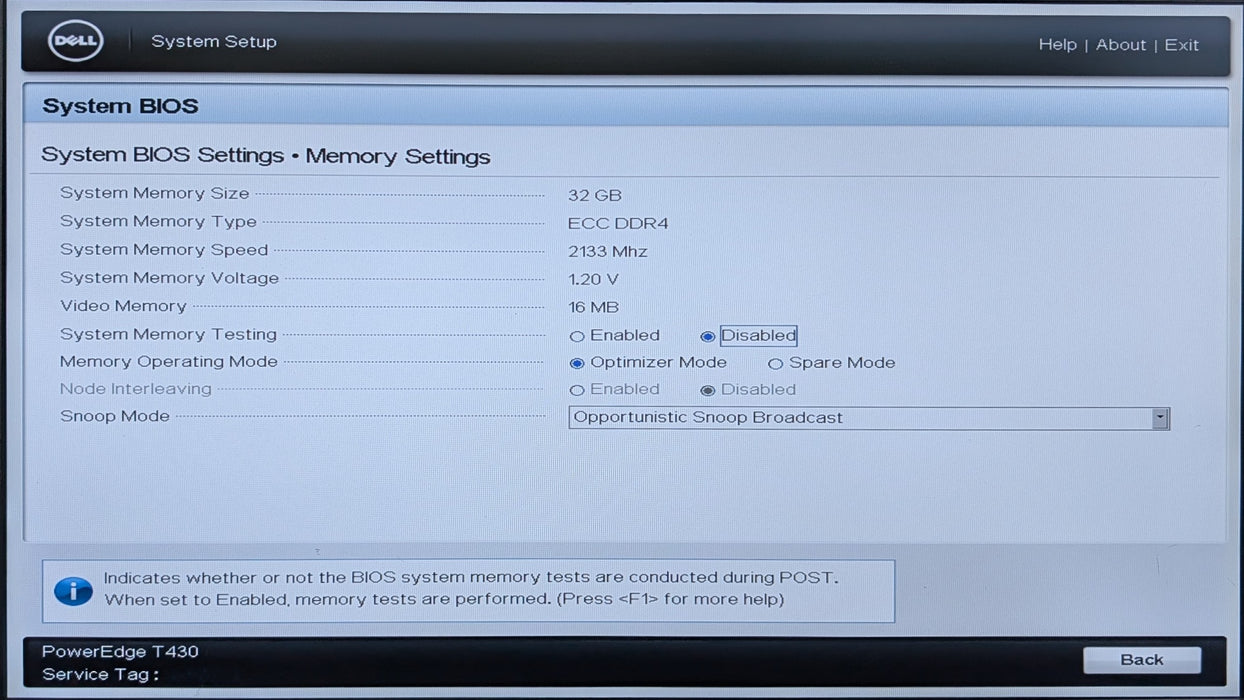
Task: Click the Snoop Mode dropdown arrow
Action: click(1160, 418)
